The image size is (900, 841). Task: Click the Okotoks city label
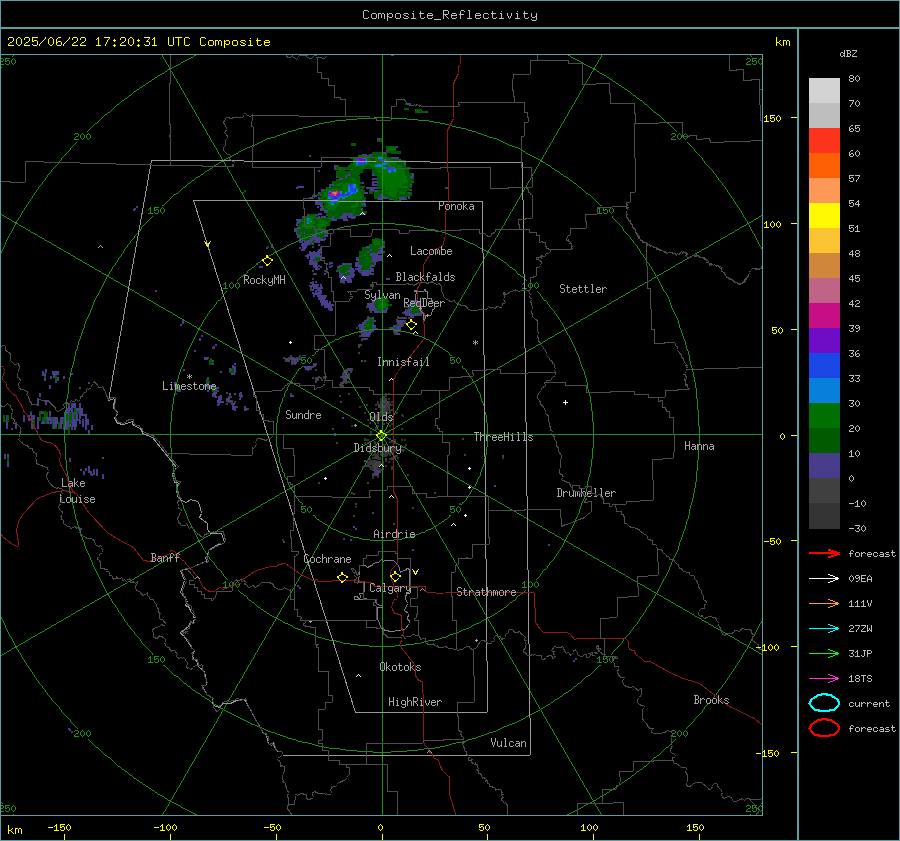pyautogui.click(x=400, y=667)
